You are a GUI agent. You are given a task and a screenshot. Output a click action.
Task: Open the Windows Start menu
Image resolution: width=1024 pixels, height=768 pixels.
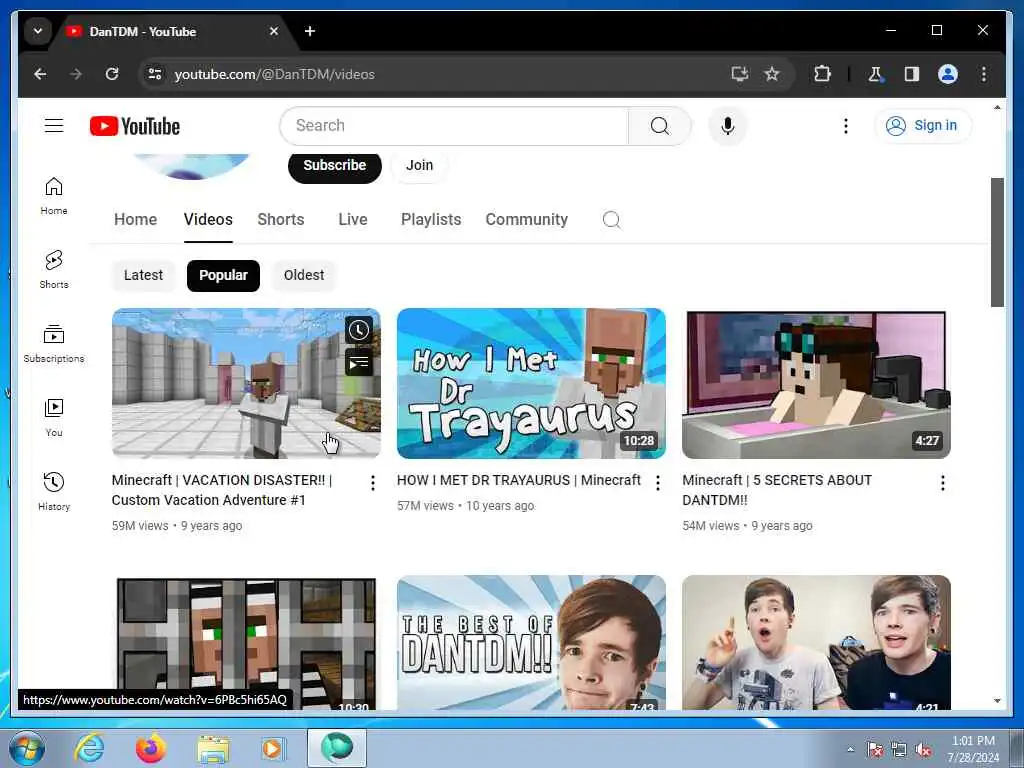point(26,748)
